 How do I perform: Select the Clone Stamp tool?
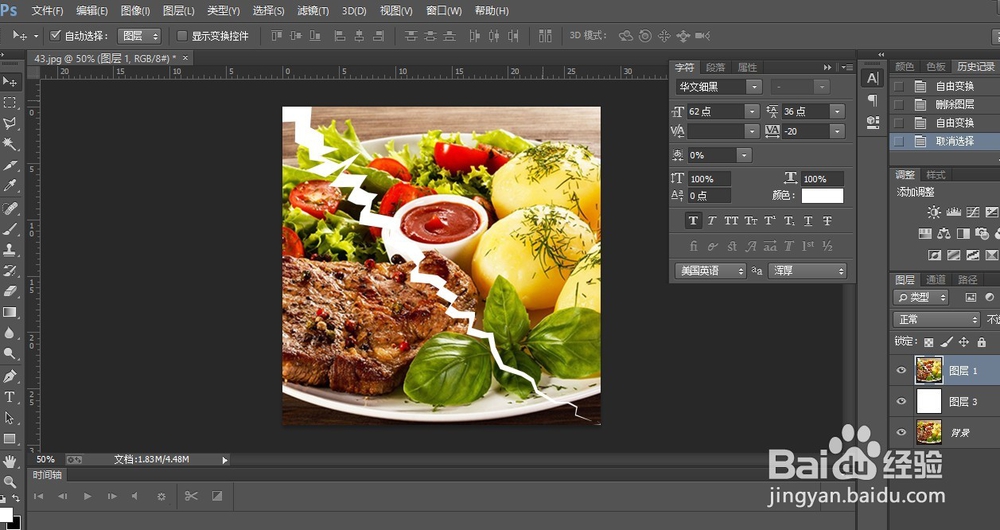click(10, 249)
